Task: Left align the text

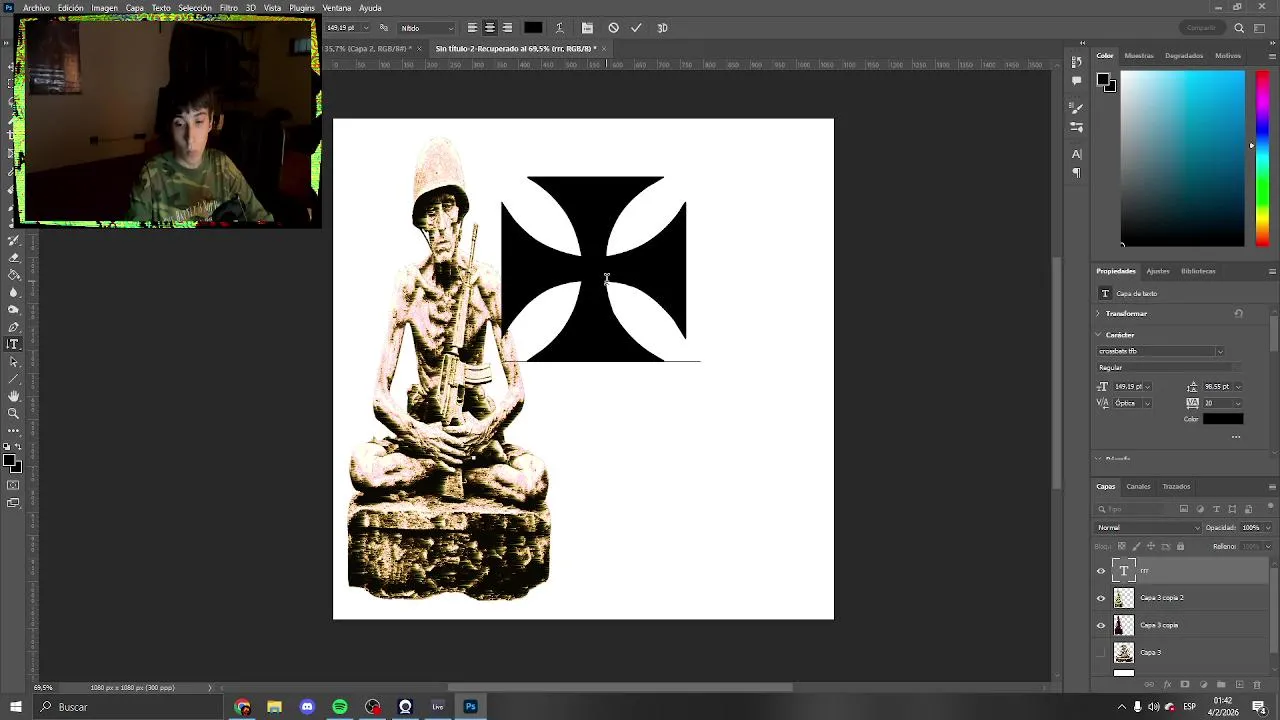Action: coord(472,28)
